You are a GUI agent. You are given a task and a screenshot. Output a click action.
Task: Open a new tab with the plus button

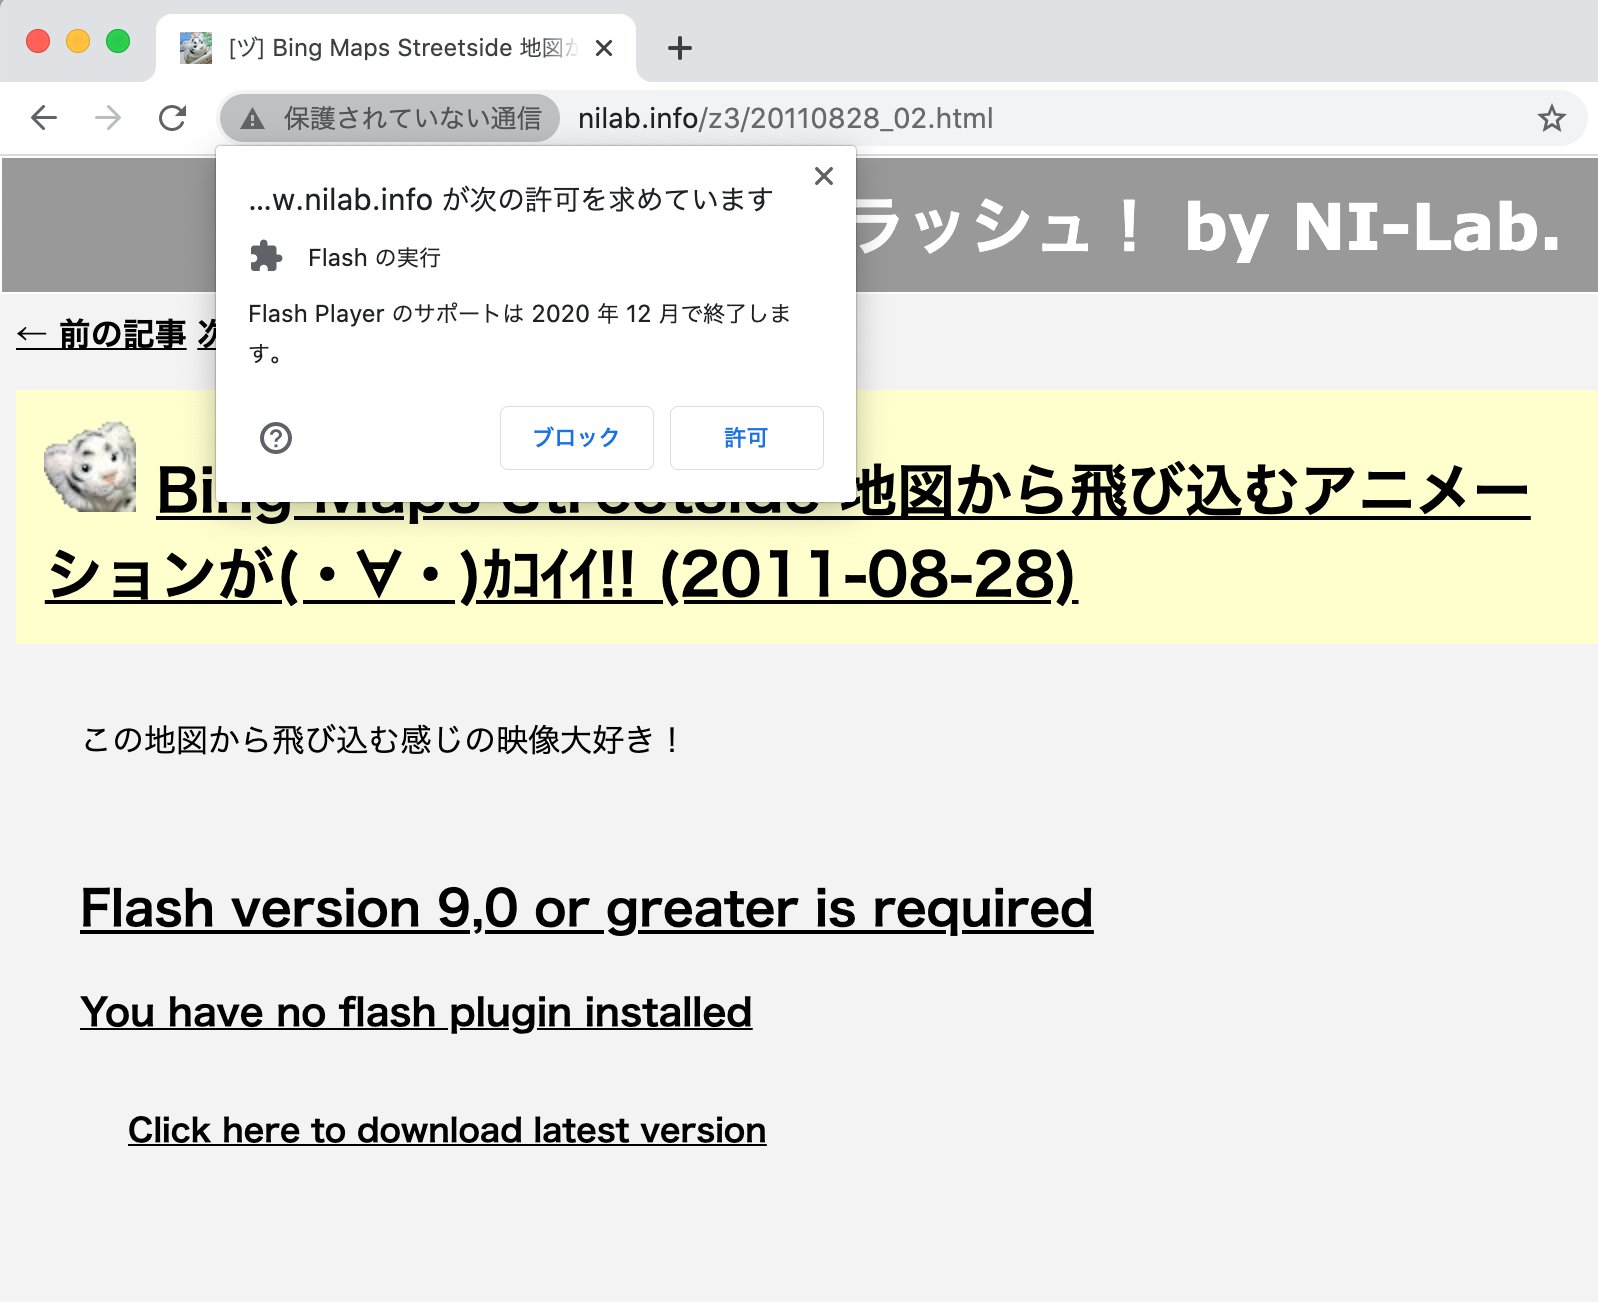click(679, 48)
